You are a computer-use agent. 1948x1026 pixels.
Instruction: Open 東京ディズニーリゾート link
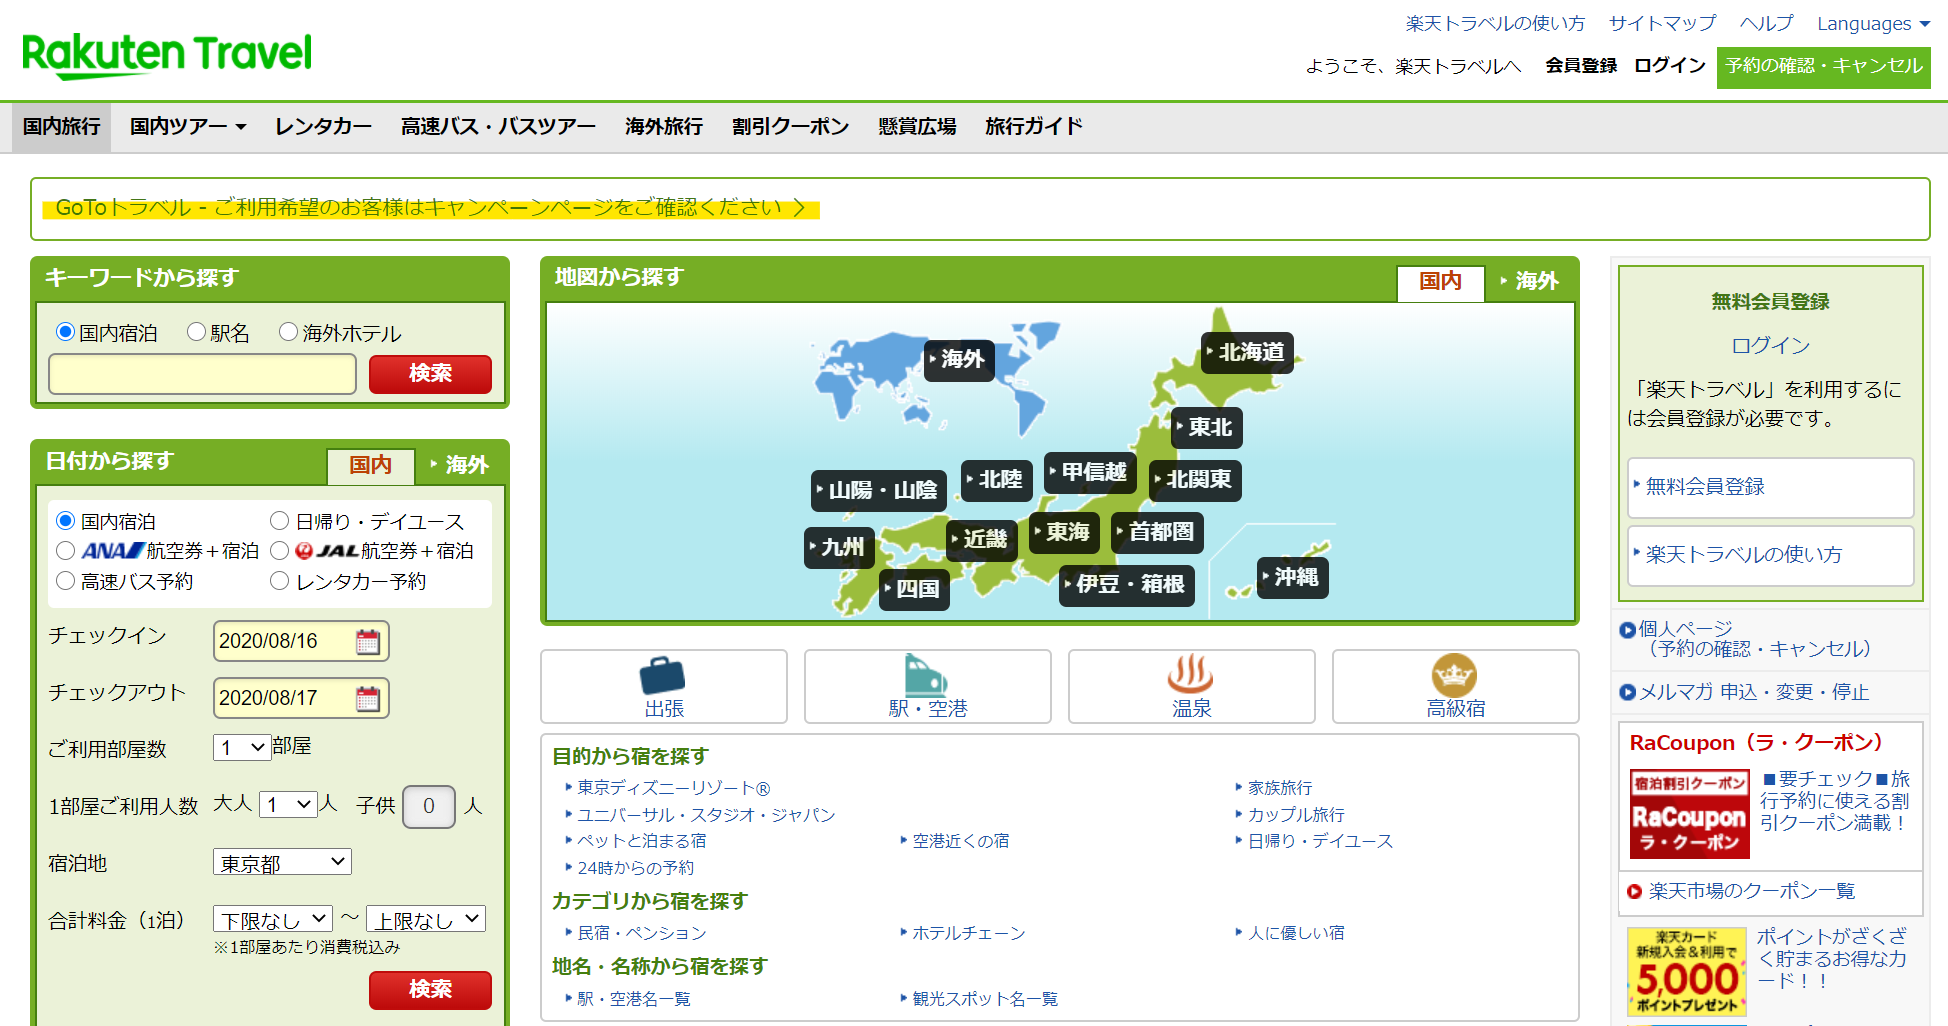[x=673, y=788]
